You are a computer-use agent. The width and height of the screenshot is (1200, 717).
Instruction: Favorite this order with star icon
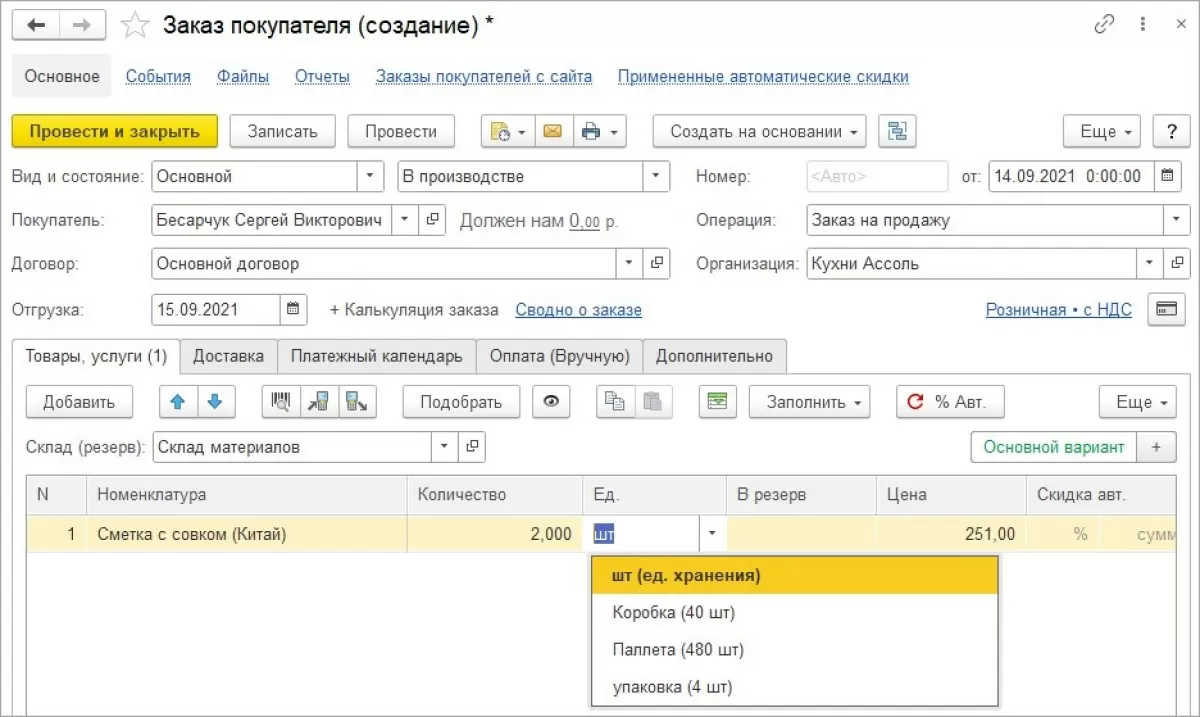tap(134, 26)
